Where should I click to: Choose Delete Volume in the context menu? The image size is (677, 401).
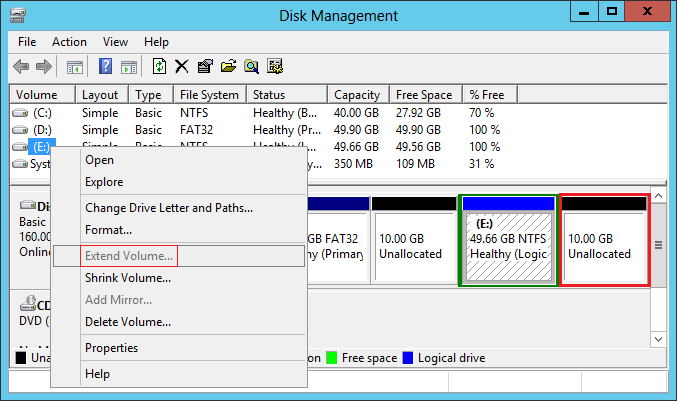pos(128,322)
